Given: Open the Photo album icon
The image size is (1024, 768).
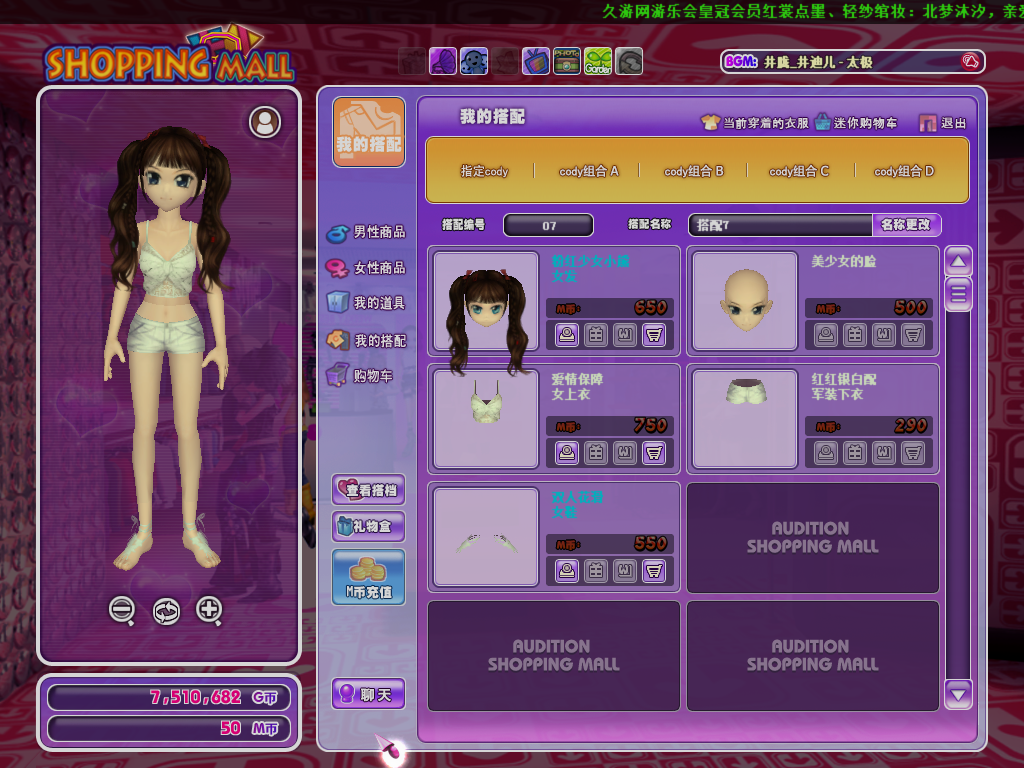Looking at the screenshot, I should click(x=567, y=62).
